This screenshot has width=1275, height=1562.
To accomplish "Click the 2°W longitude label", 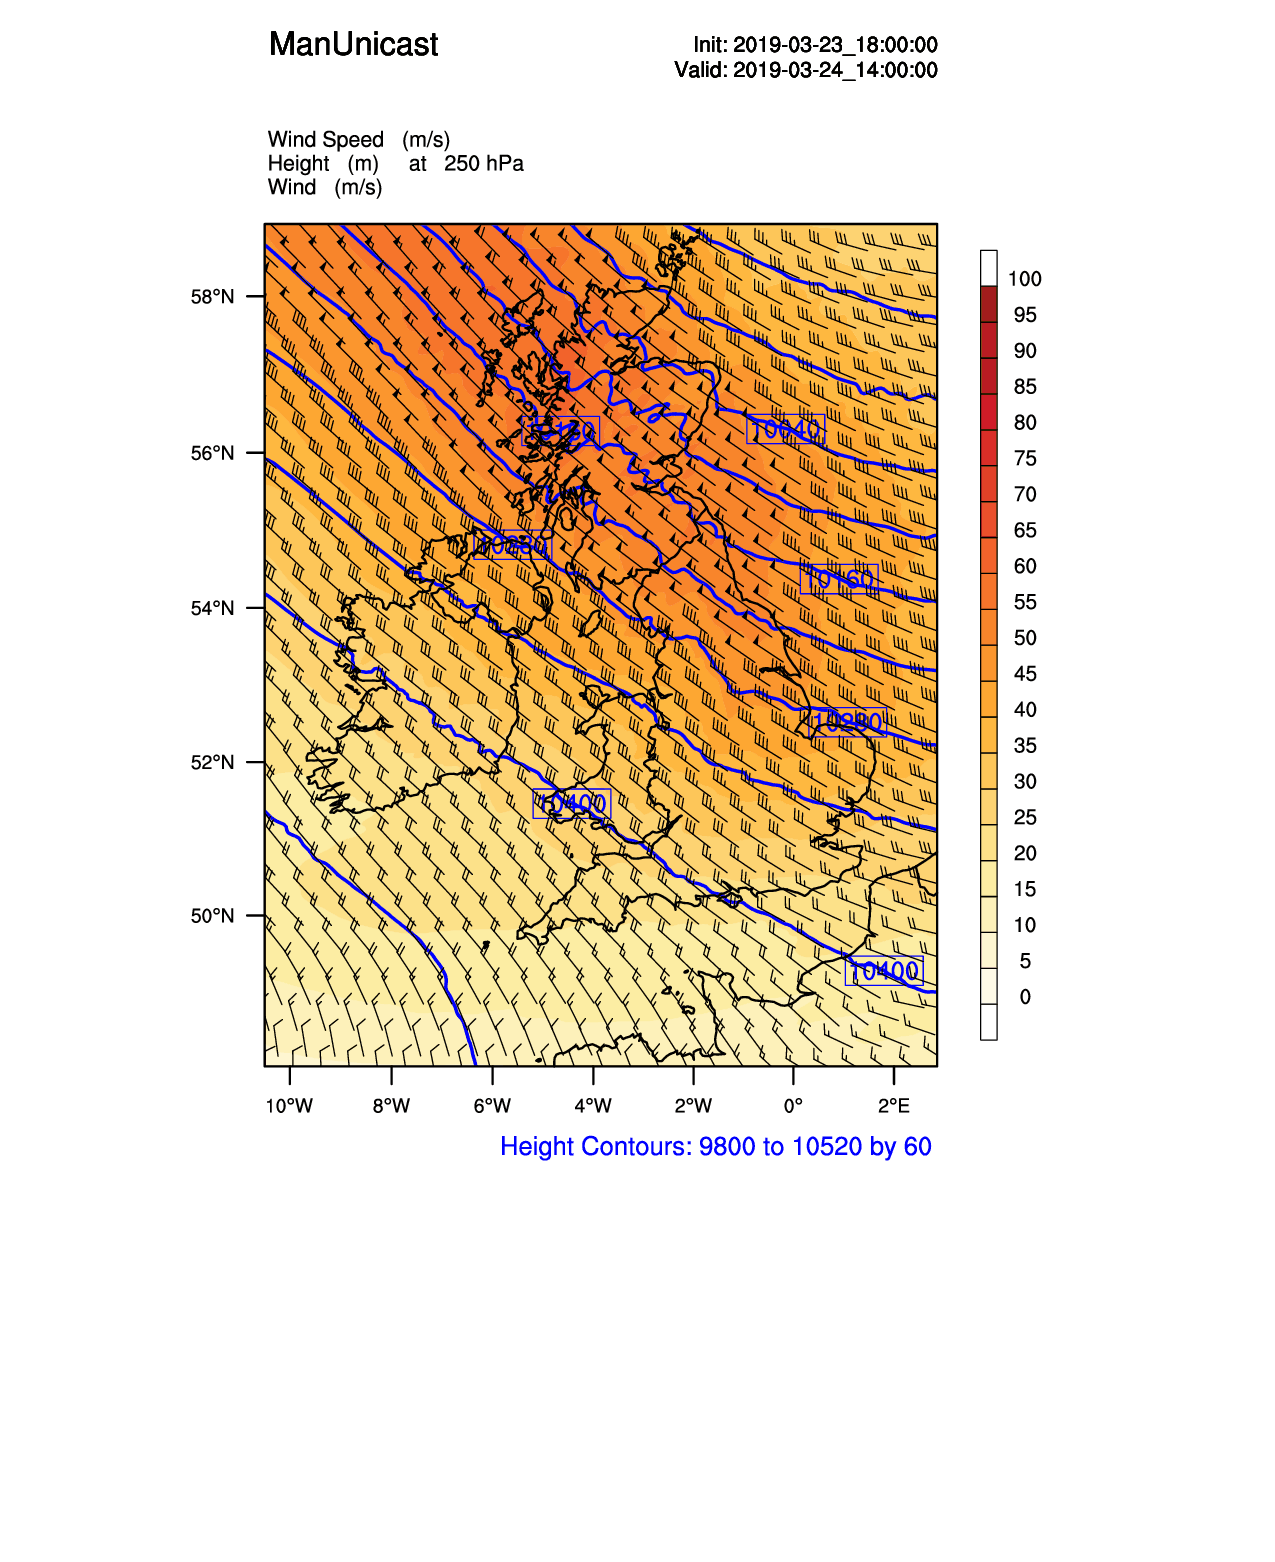I will (693, 1106).
